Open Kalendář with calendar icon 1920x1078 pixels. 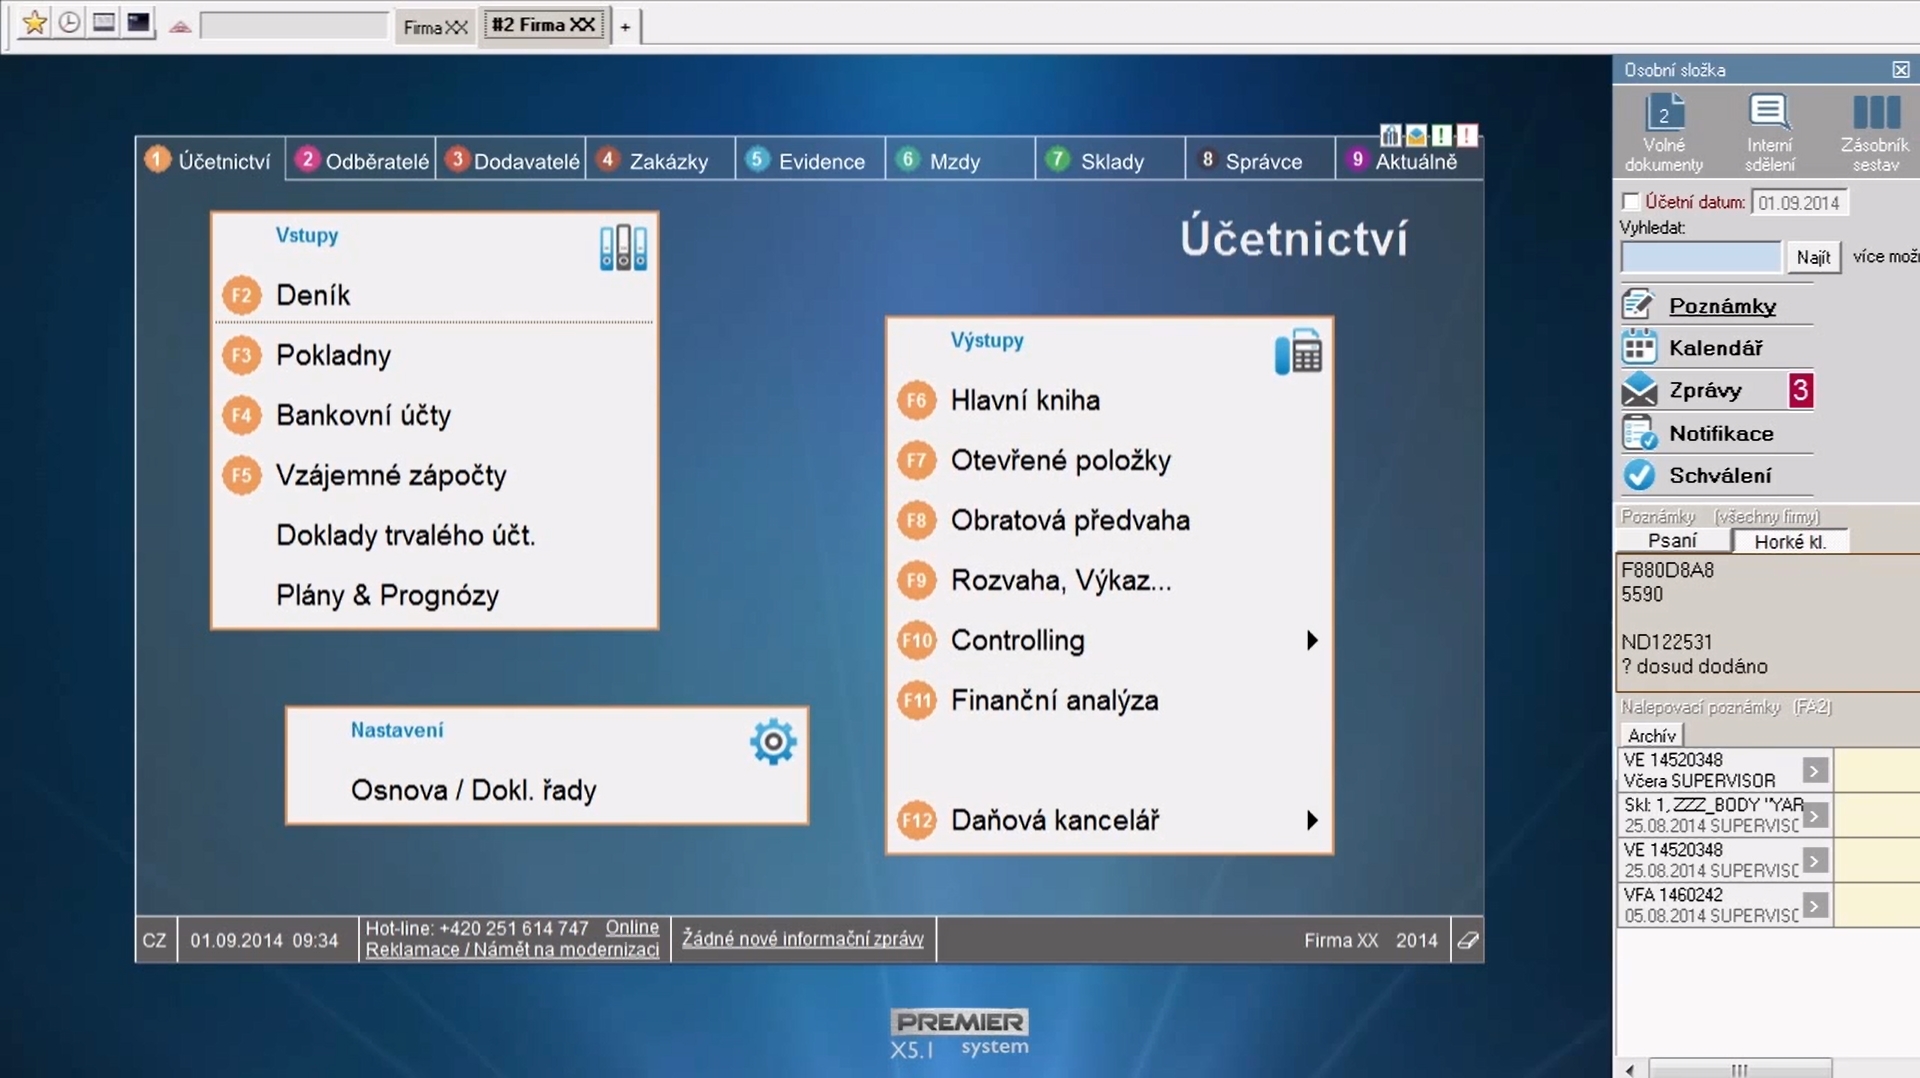coord(1717,348)
